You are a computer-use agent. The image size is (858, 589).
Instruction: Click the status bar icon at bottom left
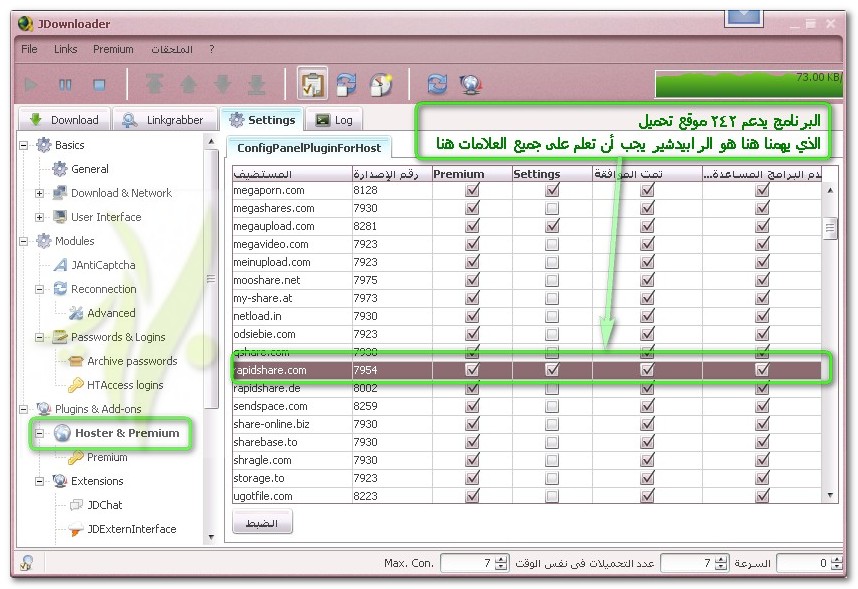(26, 562)
